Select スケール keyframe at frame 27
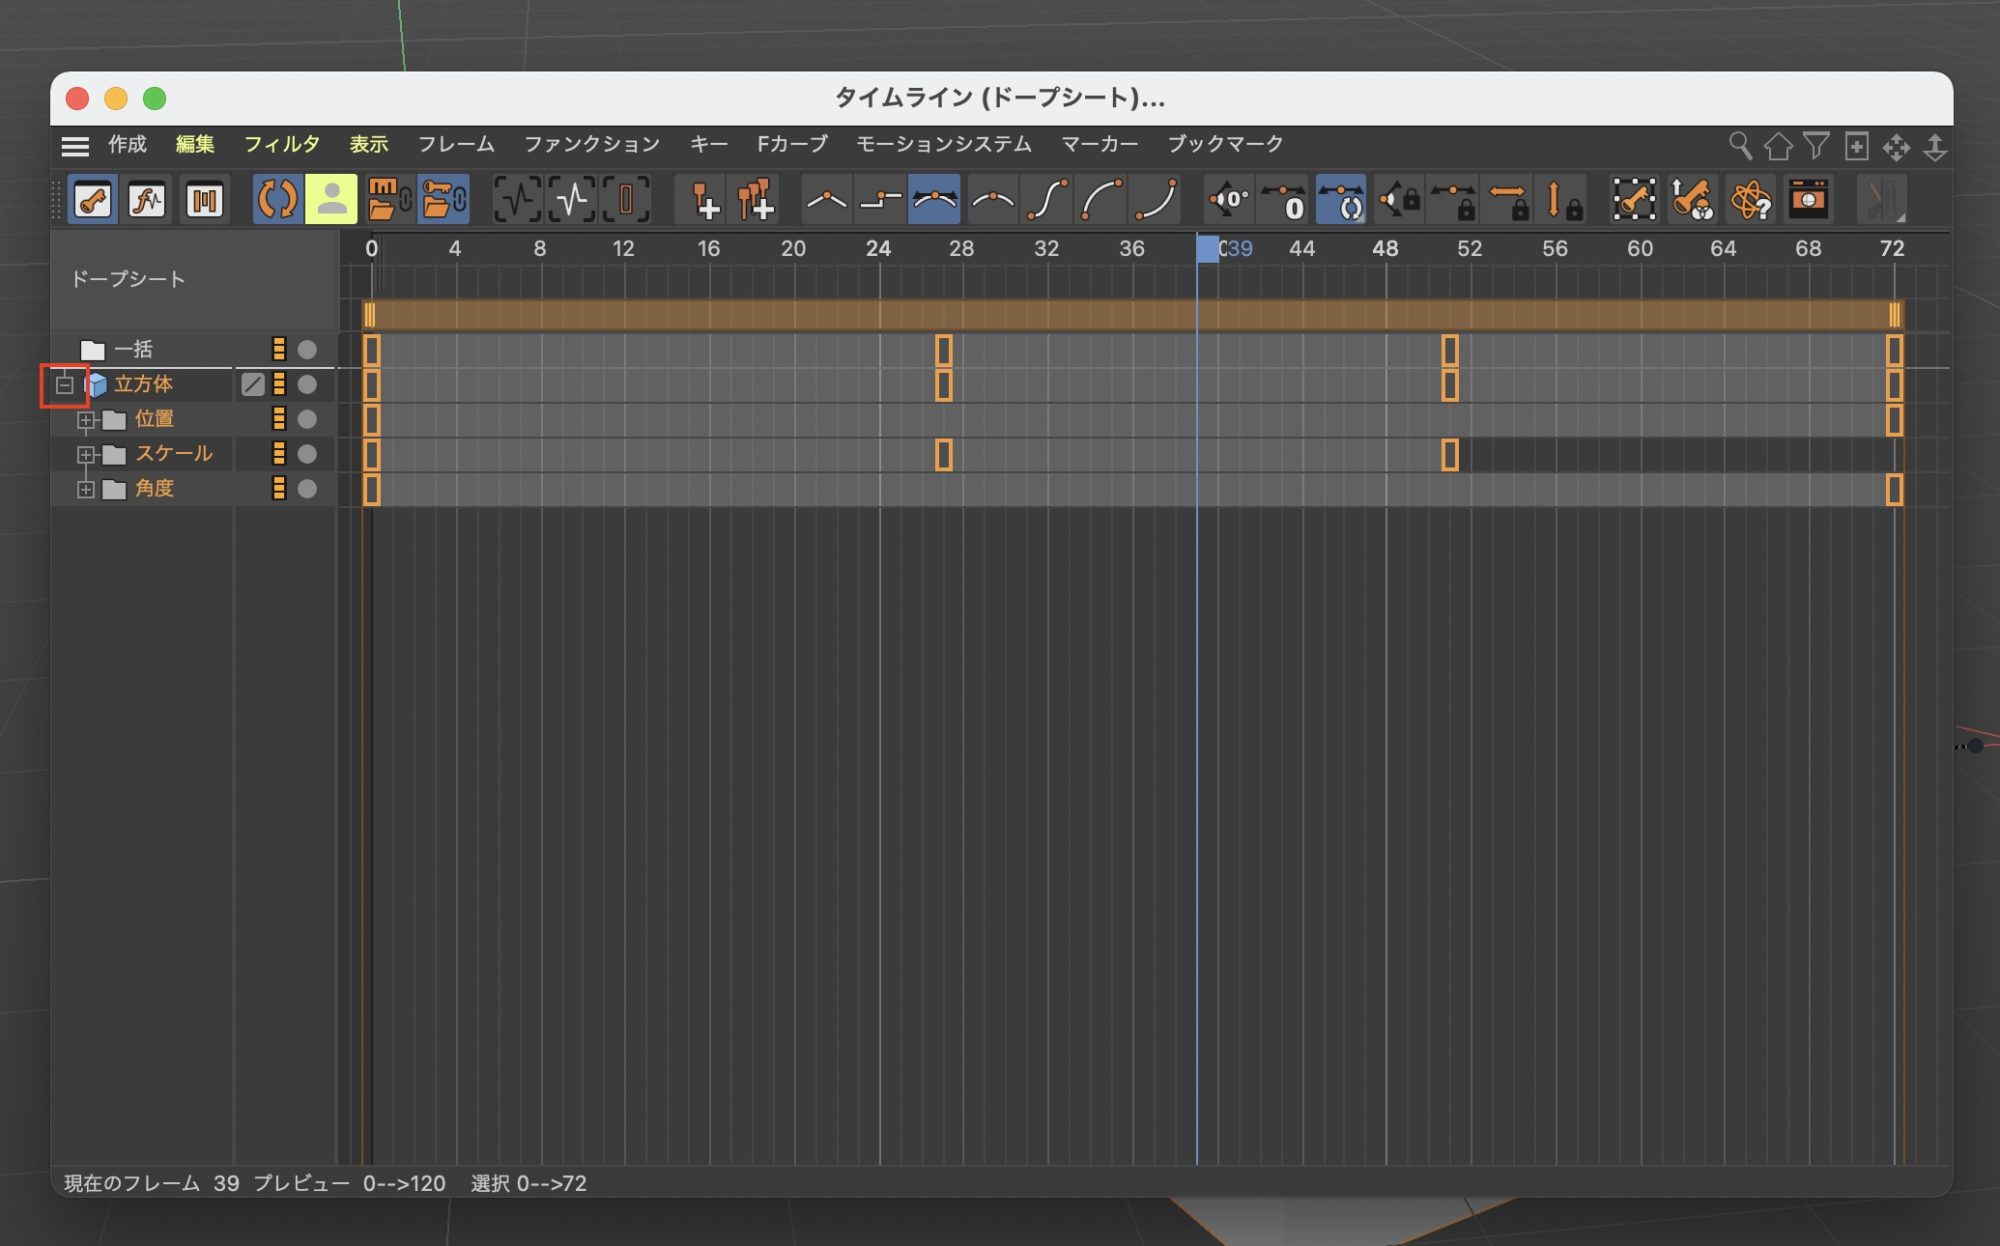Screen dimensions: 2000x1246 (x=943, y=455)
